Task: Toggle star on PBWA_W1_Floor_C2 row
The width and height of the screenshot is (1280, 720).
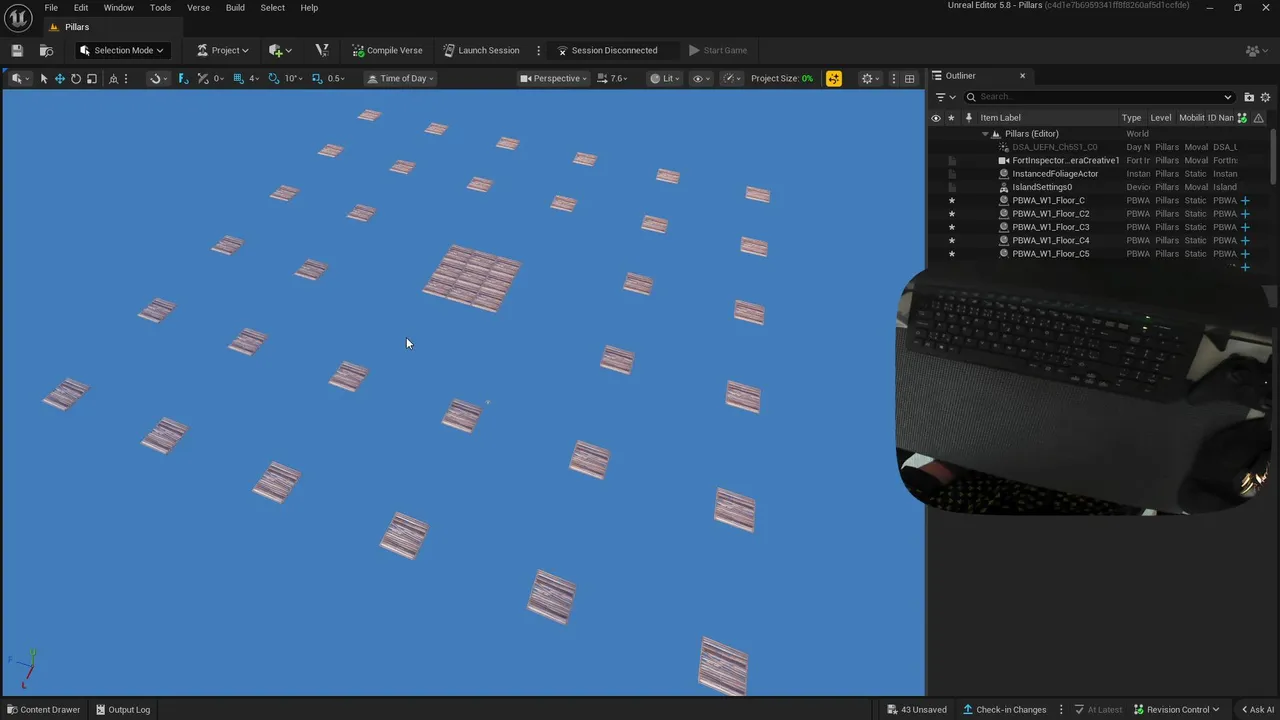Action: point(951,214)
